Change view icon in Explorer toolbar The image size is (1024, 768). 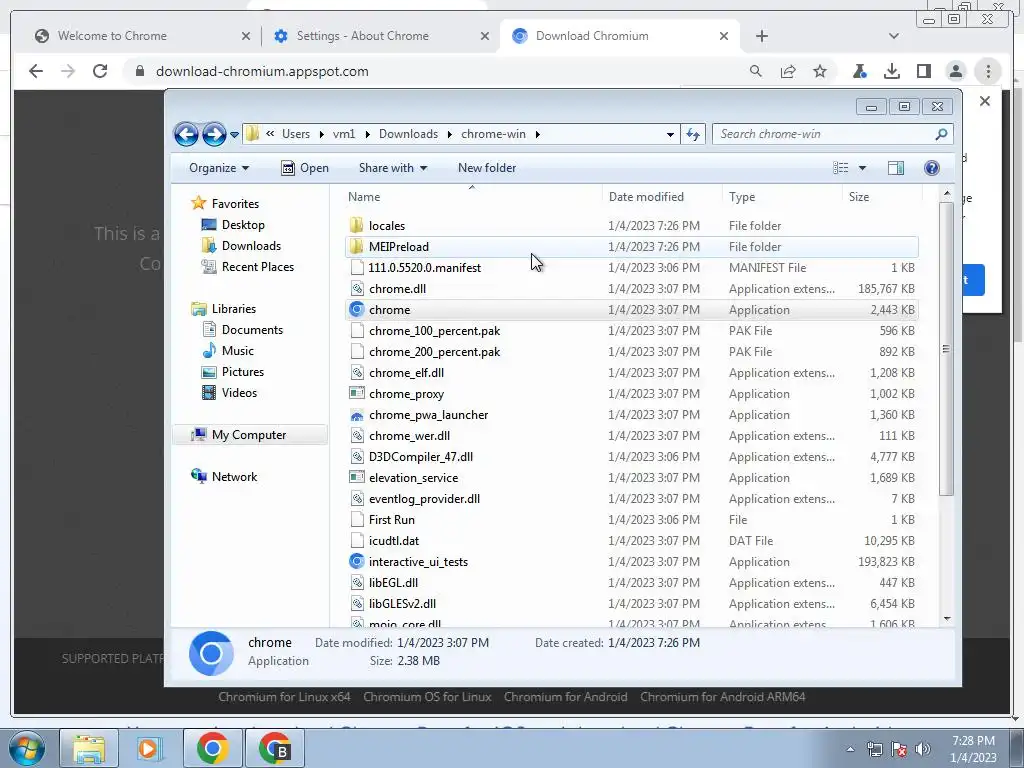(840, 168)
